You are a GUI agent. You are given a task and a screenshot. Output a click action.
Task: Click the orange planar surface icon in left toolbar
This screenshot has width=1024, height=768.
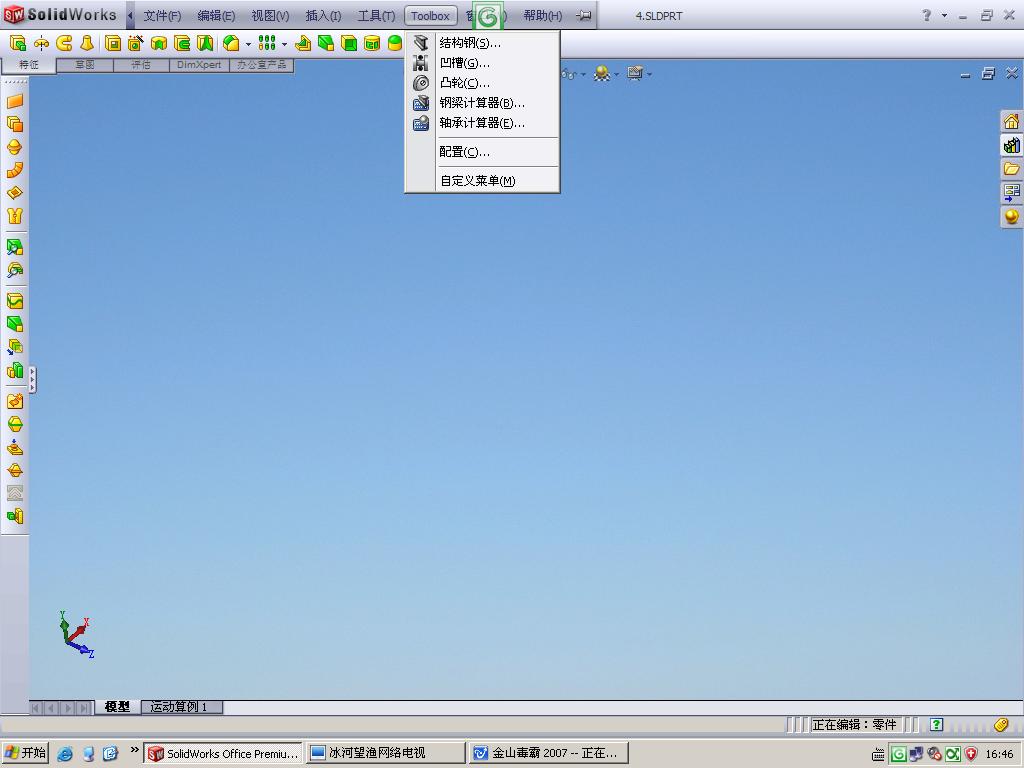point(15,101)
